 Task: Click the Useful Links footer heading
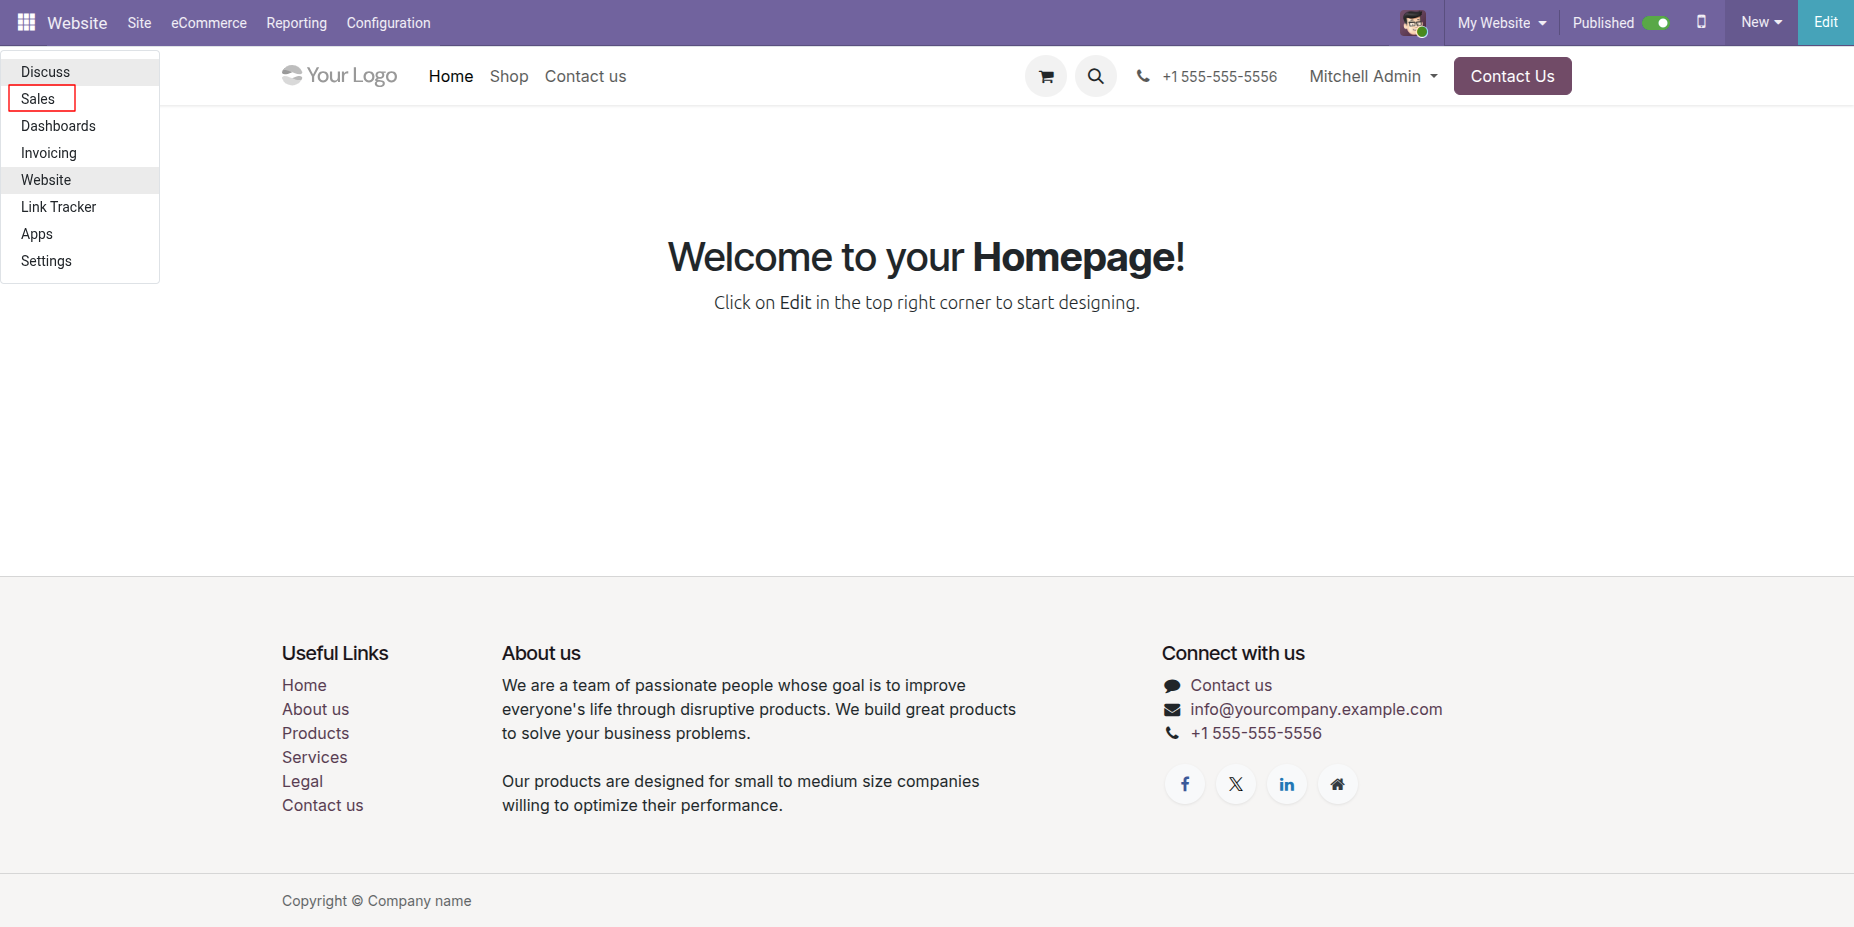[x=335, y=653]
